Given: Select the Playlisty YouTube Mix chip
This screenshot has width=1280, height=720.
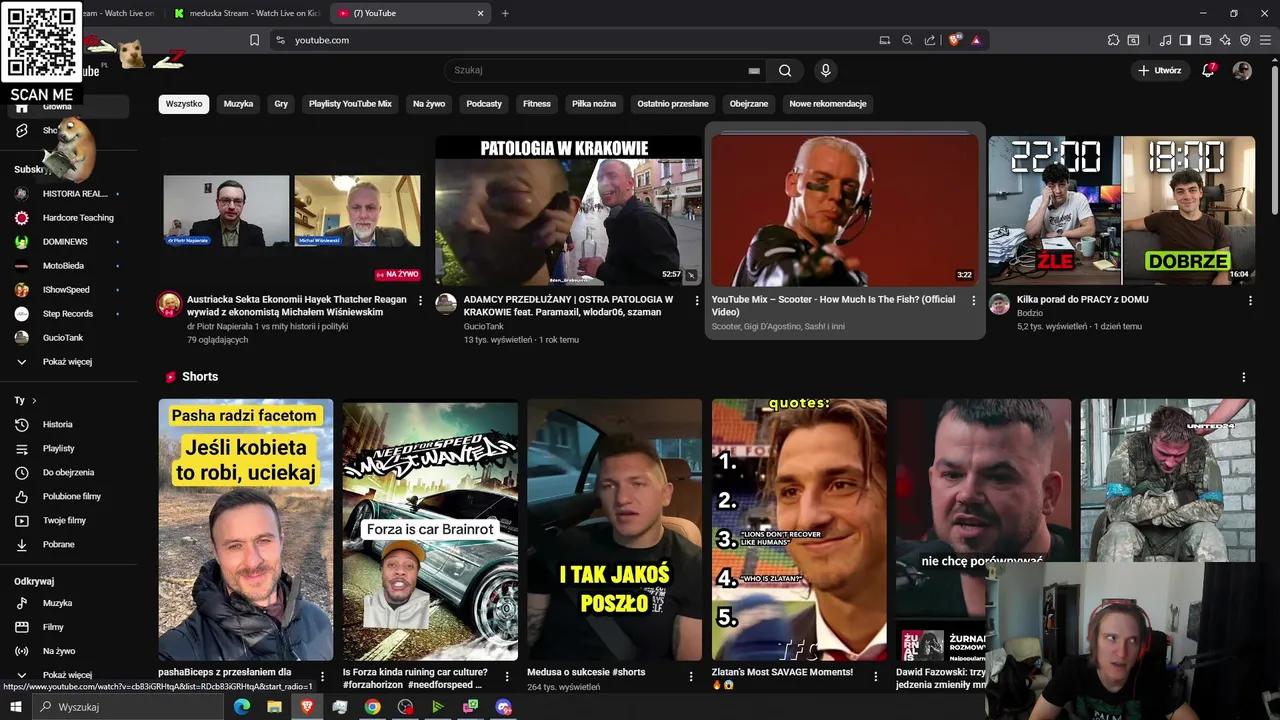Looking at the screenshot, I should [x=350, y=104].
